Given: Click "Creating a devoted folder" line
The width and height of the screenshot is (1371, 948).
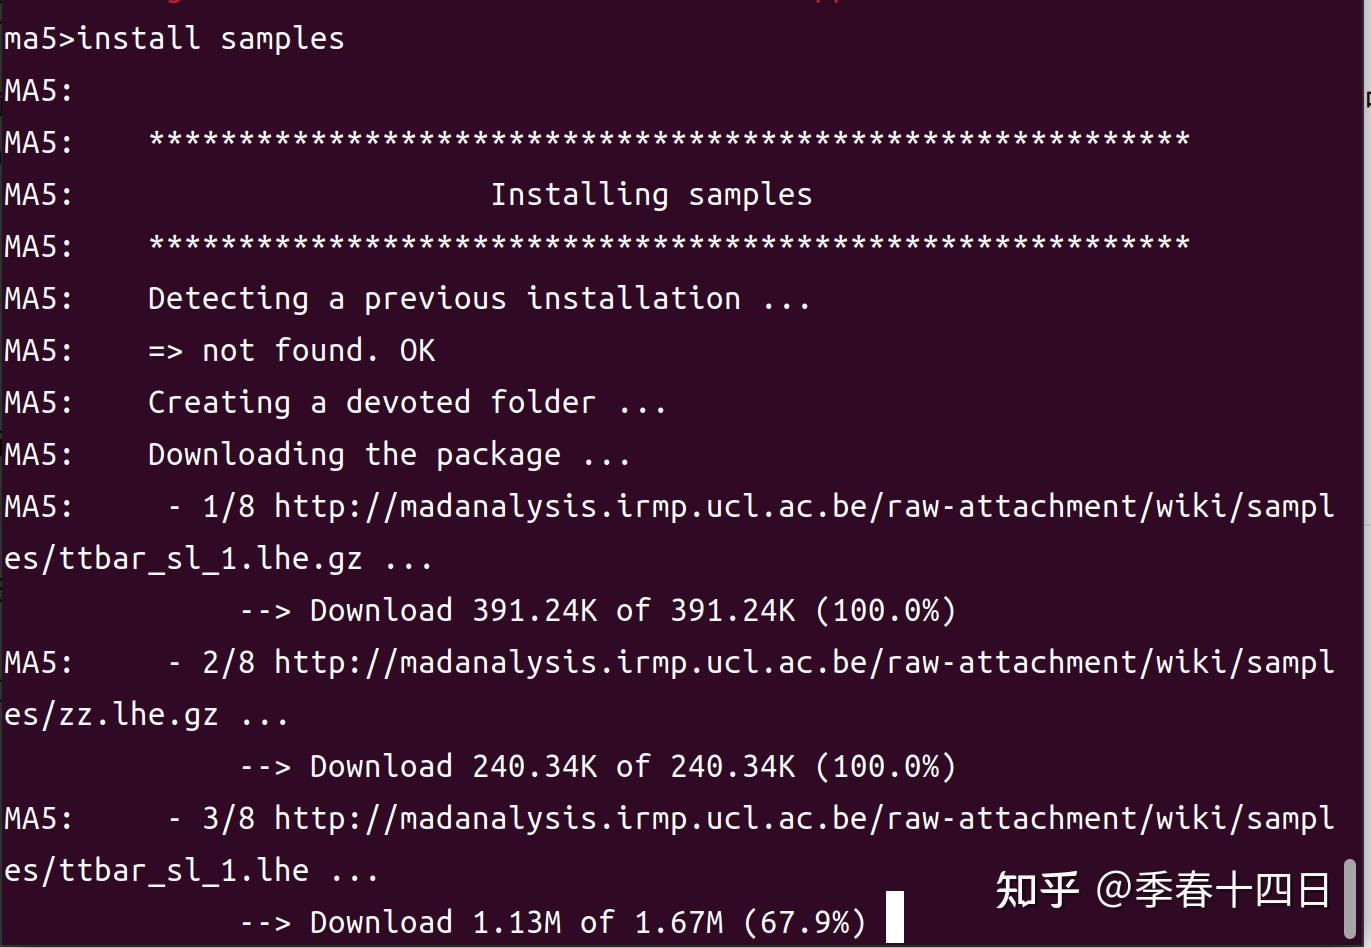Looking at the screenshot, I should pyautogui.click(x=406, y=403).
